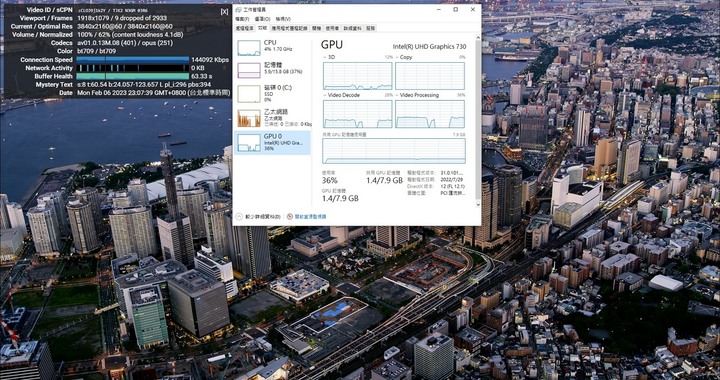Select 乙太網路 Ethernet in the sidebar

[273, 118]
